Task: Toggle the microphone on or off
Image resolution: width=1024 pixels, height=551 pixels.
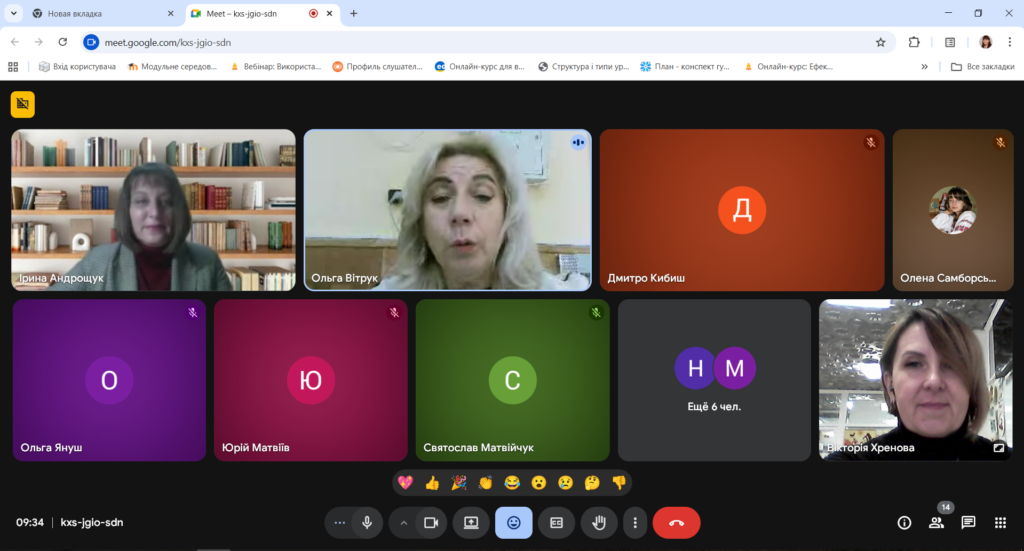Action: (367, 522)
